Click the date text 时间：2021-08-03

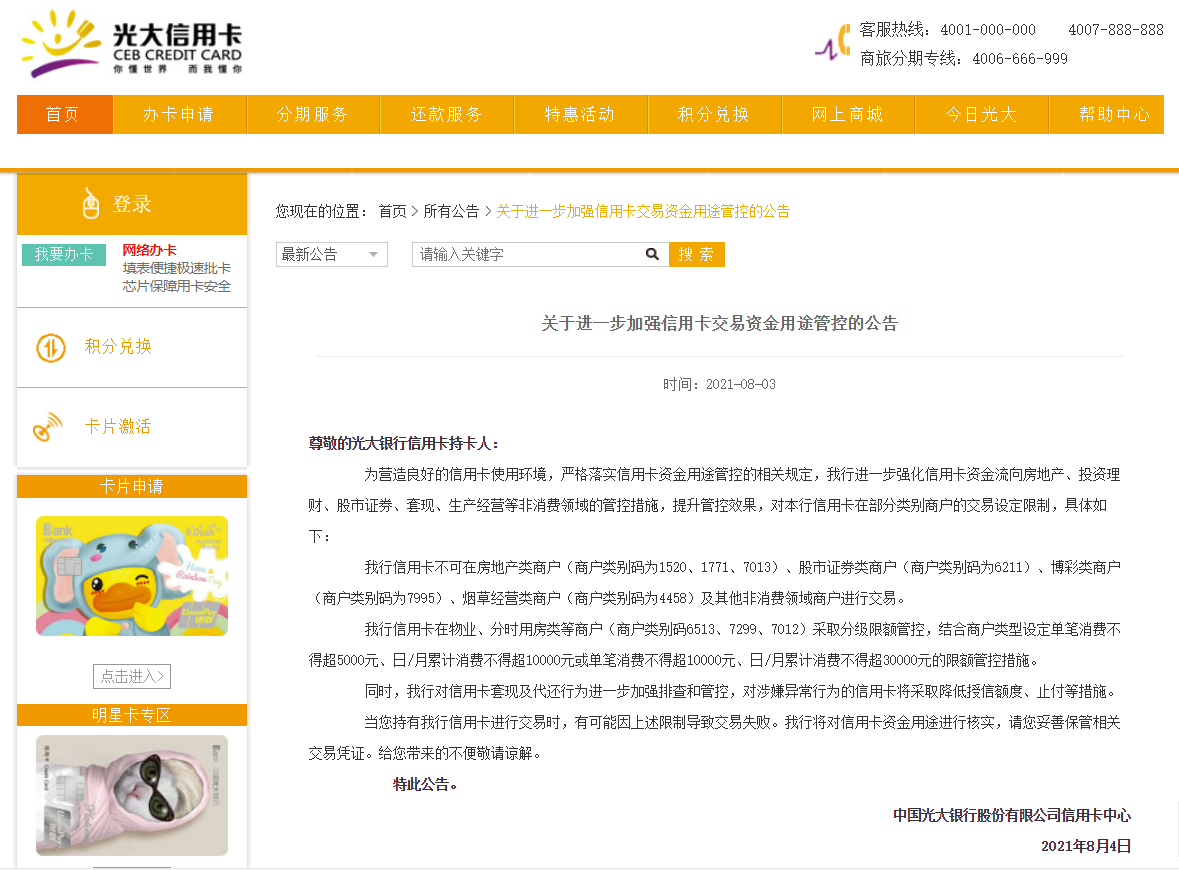click(720, 384)
